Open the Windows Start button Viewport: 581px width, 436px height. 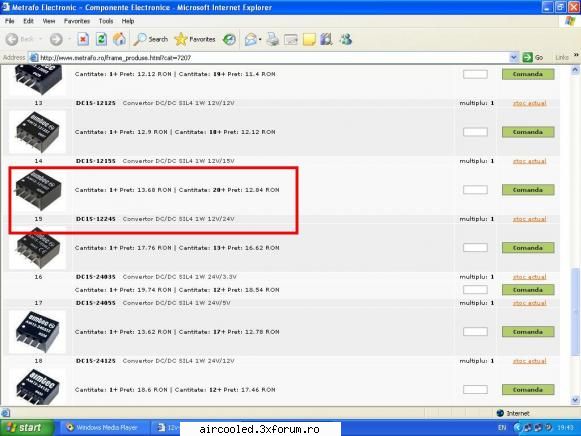27,428
